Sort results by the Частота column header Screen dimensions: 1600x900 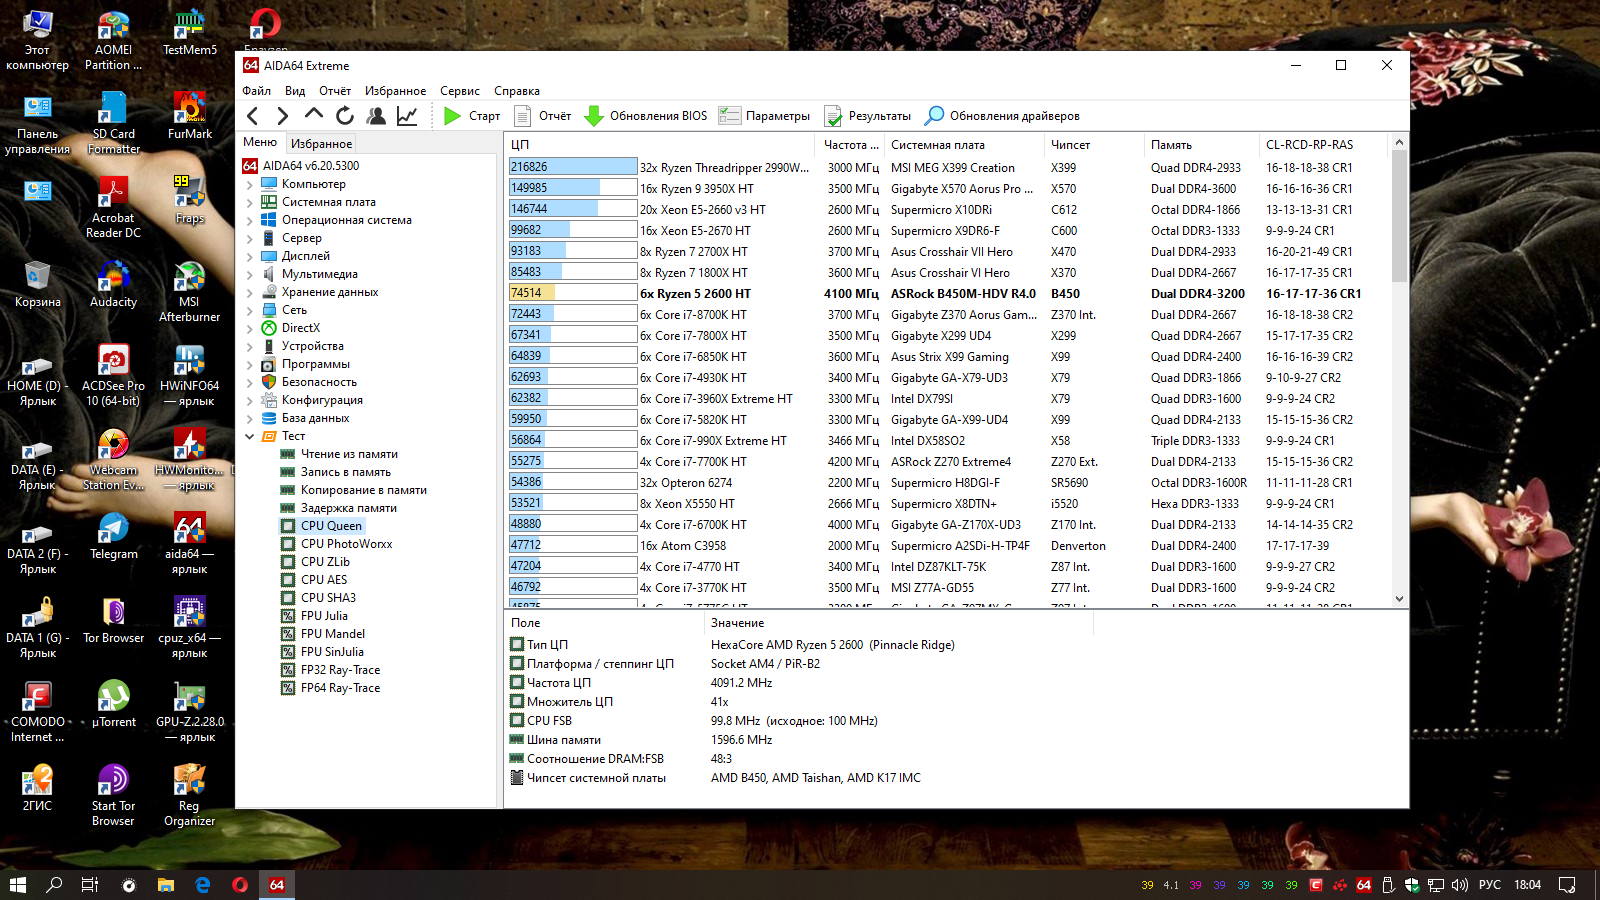pyautogui.click(x=852, y=145)
